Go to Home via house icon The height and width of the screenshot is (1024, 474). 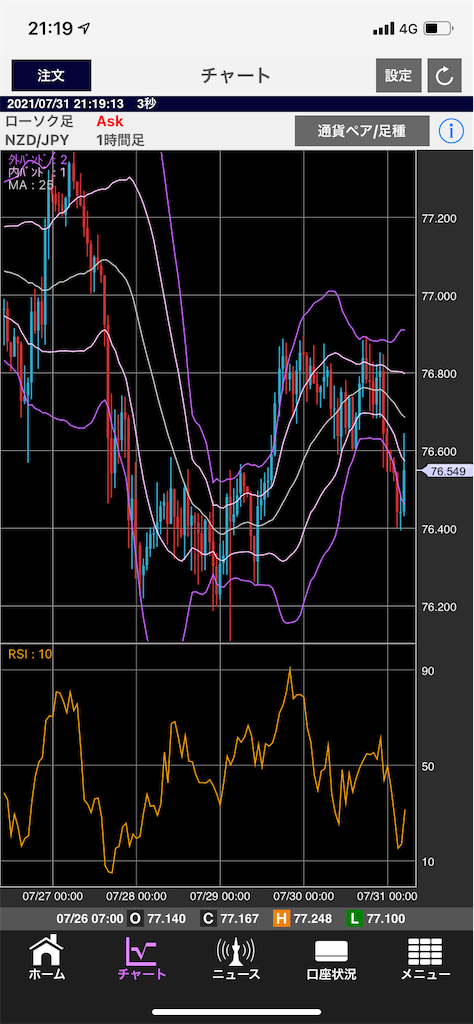[47, 952]
